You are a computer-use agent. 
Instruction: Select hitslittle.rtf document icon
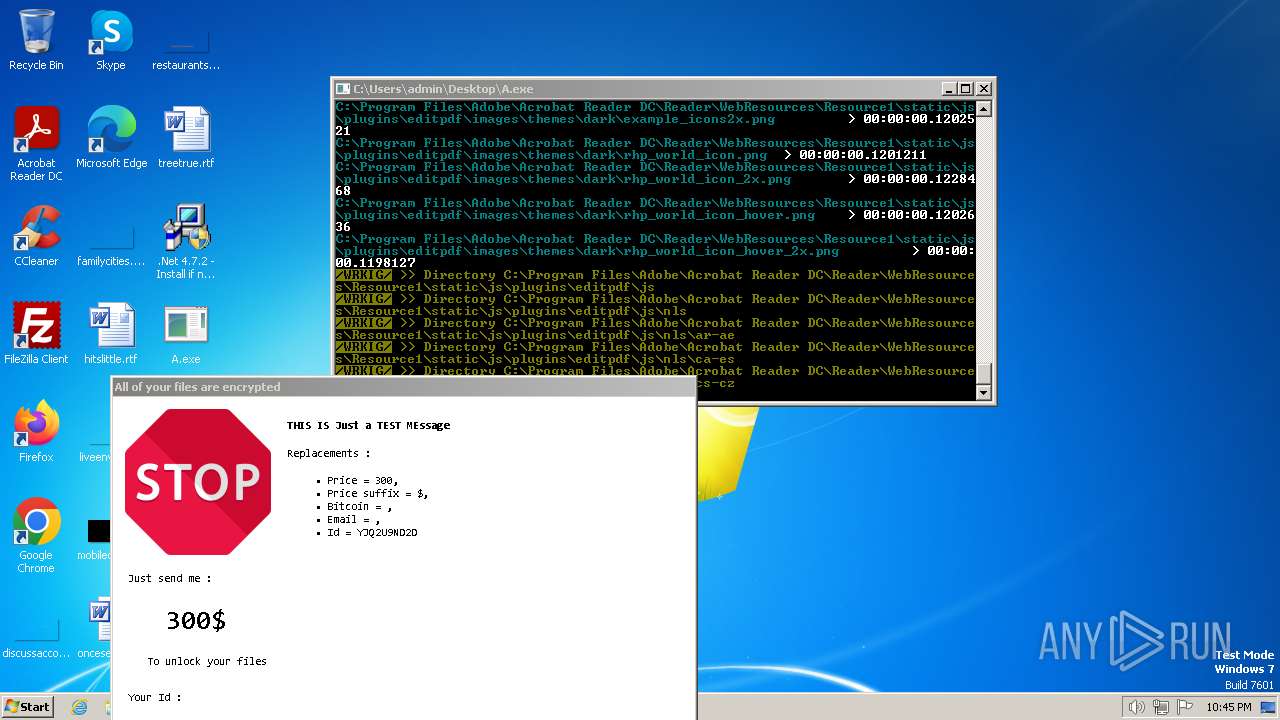[x=111, y=333]
